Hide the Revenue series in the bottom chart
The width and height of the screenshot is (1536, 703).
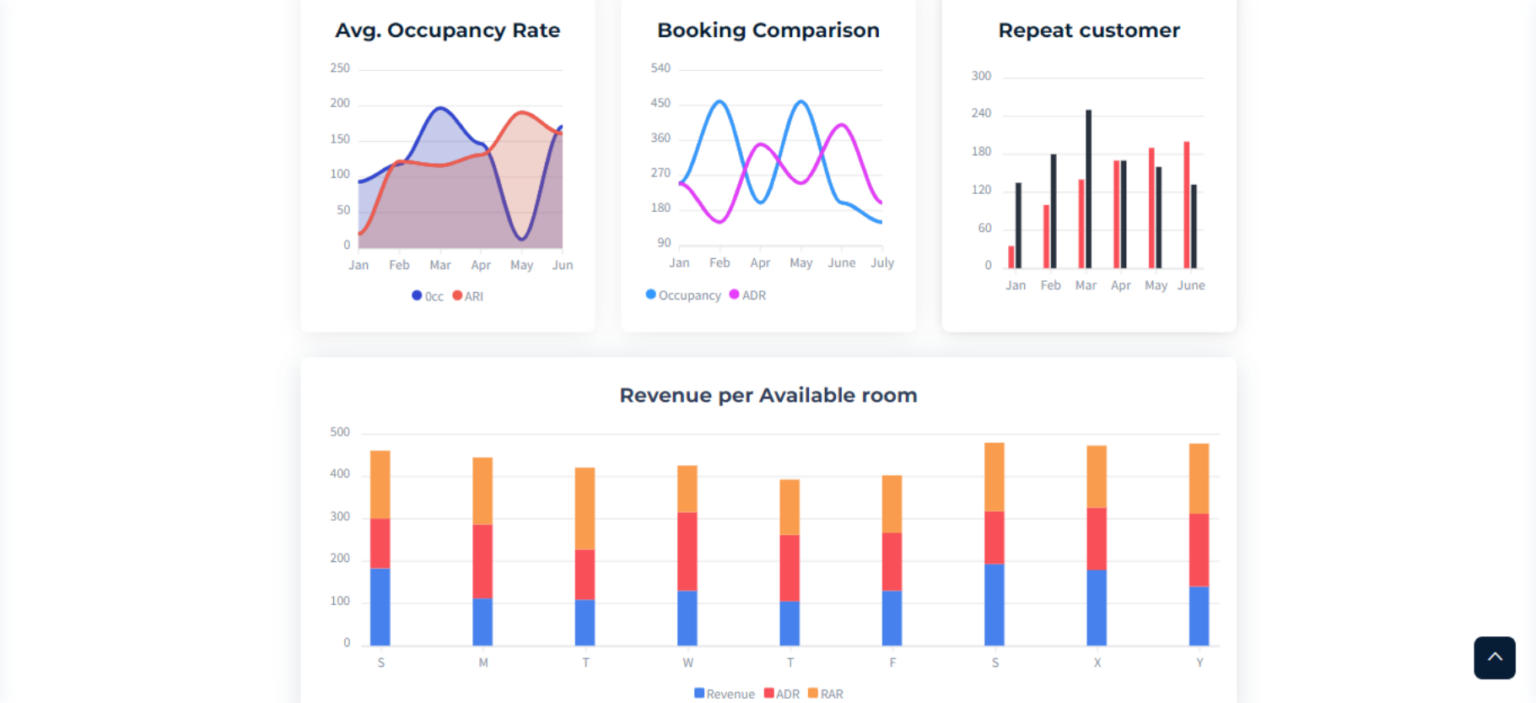[x=724, y=693]
